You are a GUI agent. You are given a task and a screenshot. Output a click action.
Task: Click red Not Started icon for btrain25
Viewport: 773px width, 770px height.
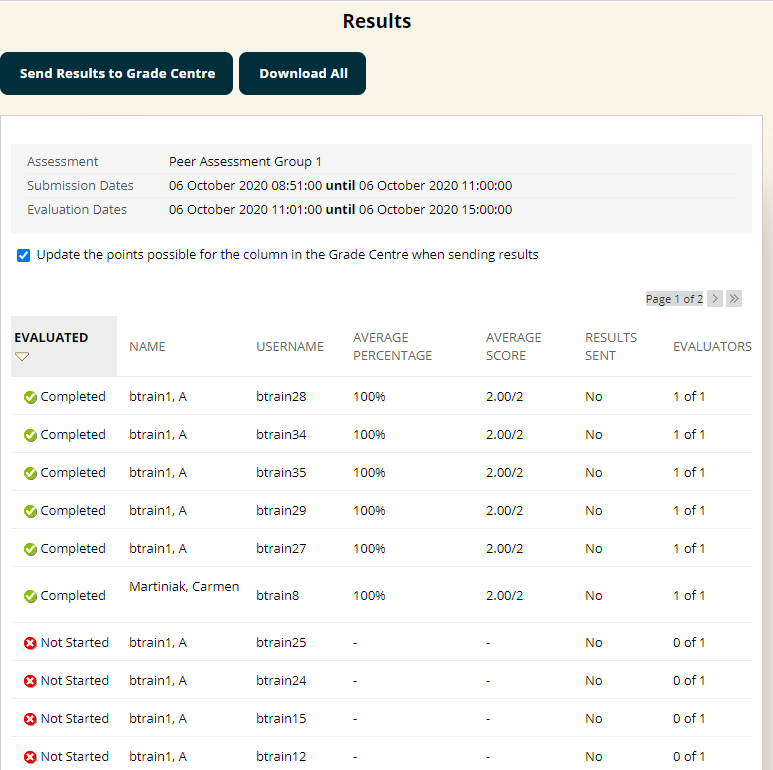coord(30,643)
